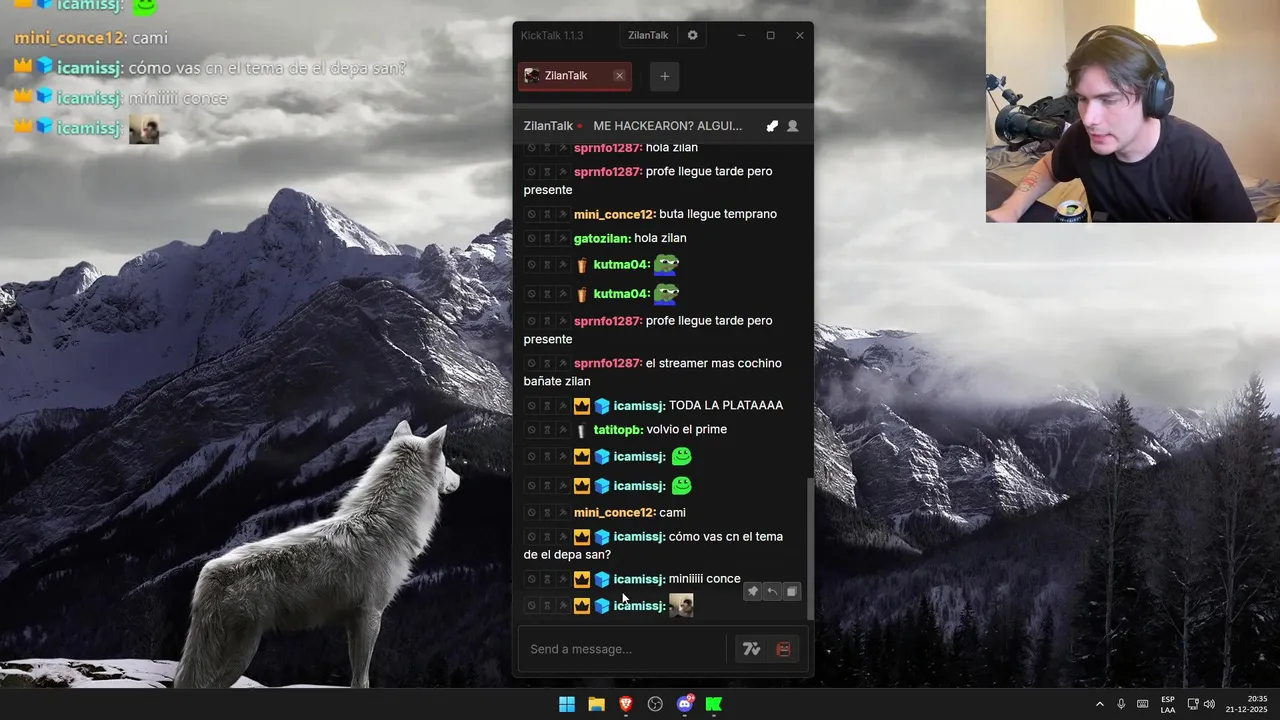Ban user on 'el streamer mas cochino' message

click(x=532, y=363)
